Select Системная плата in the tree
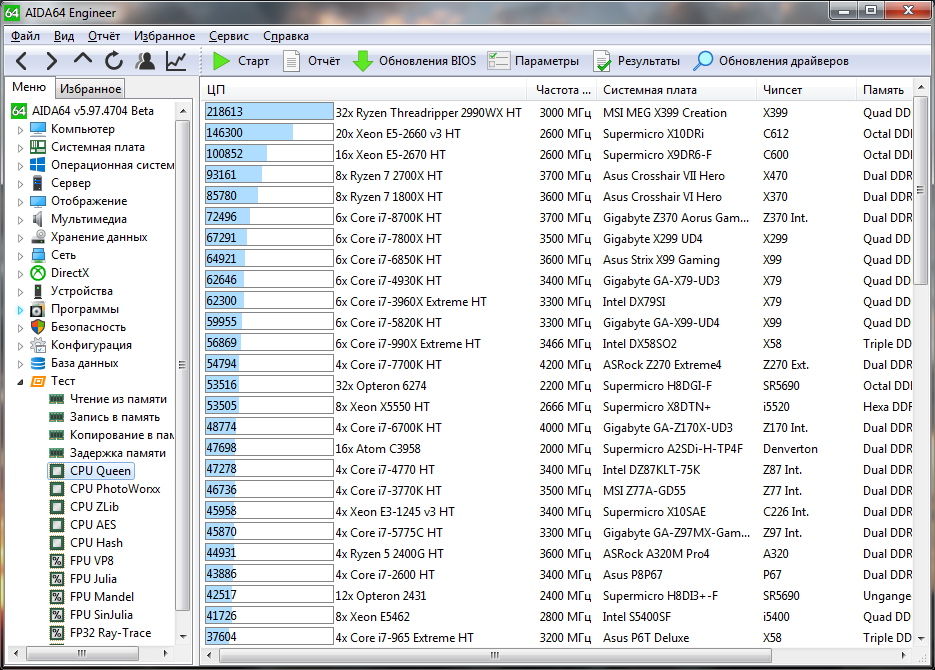The height and width of the screenshot is (670, 935). [x=98, y=147]
